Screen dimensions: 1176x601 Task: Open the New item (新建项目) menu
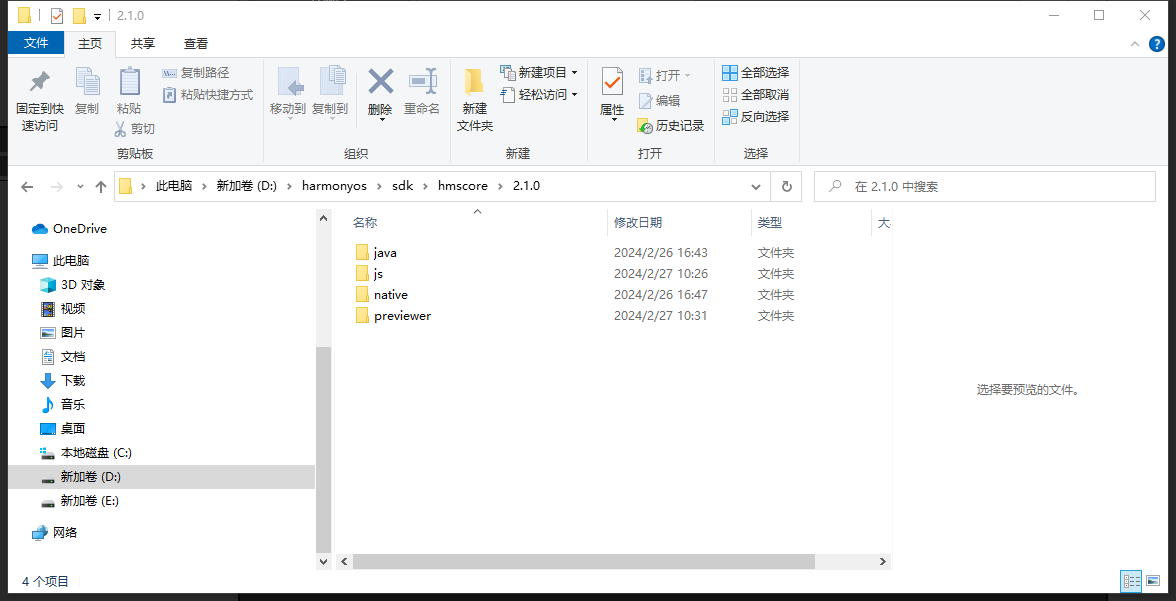(x=538, y=73)
